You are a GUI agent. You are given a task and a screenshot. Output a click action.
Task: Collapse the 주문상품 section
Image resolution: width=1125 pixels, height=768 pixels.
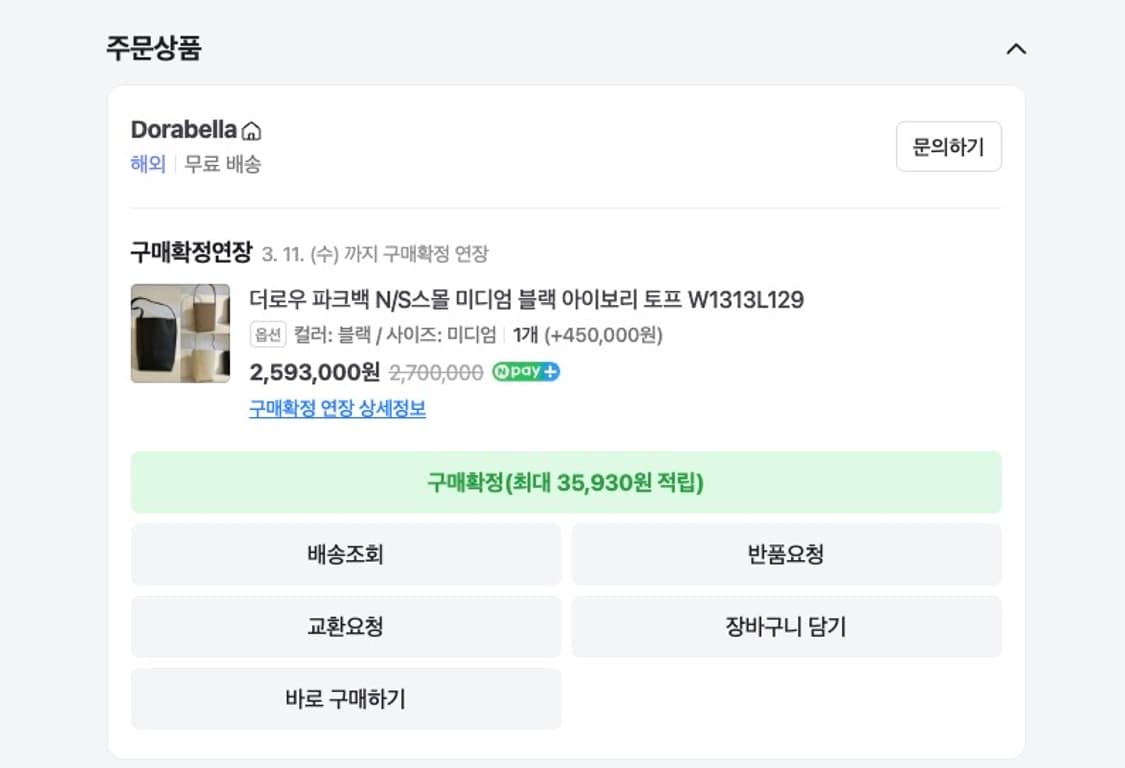1018,47
